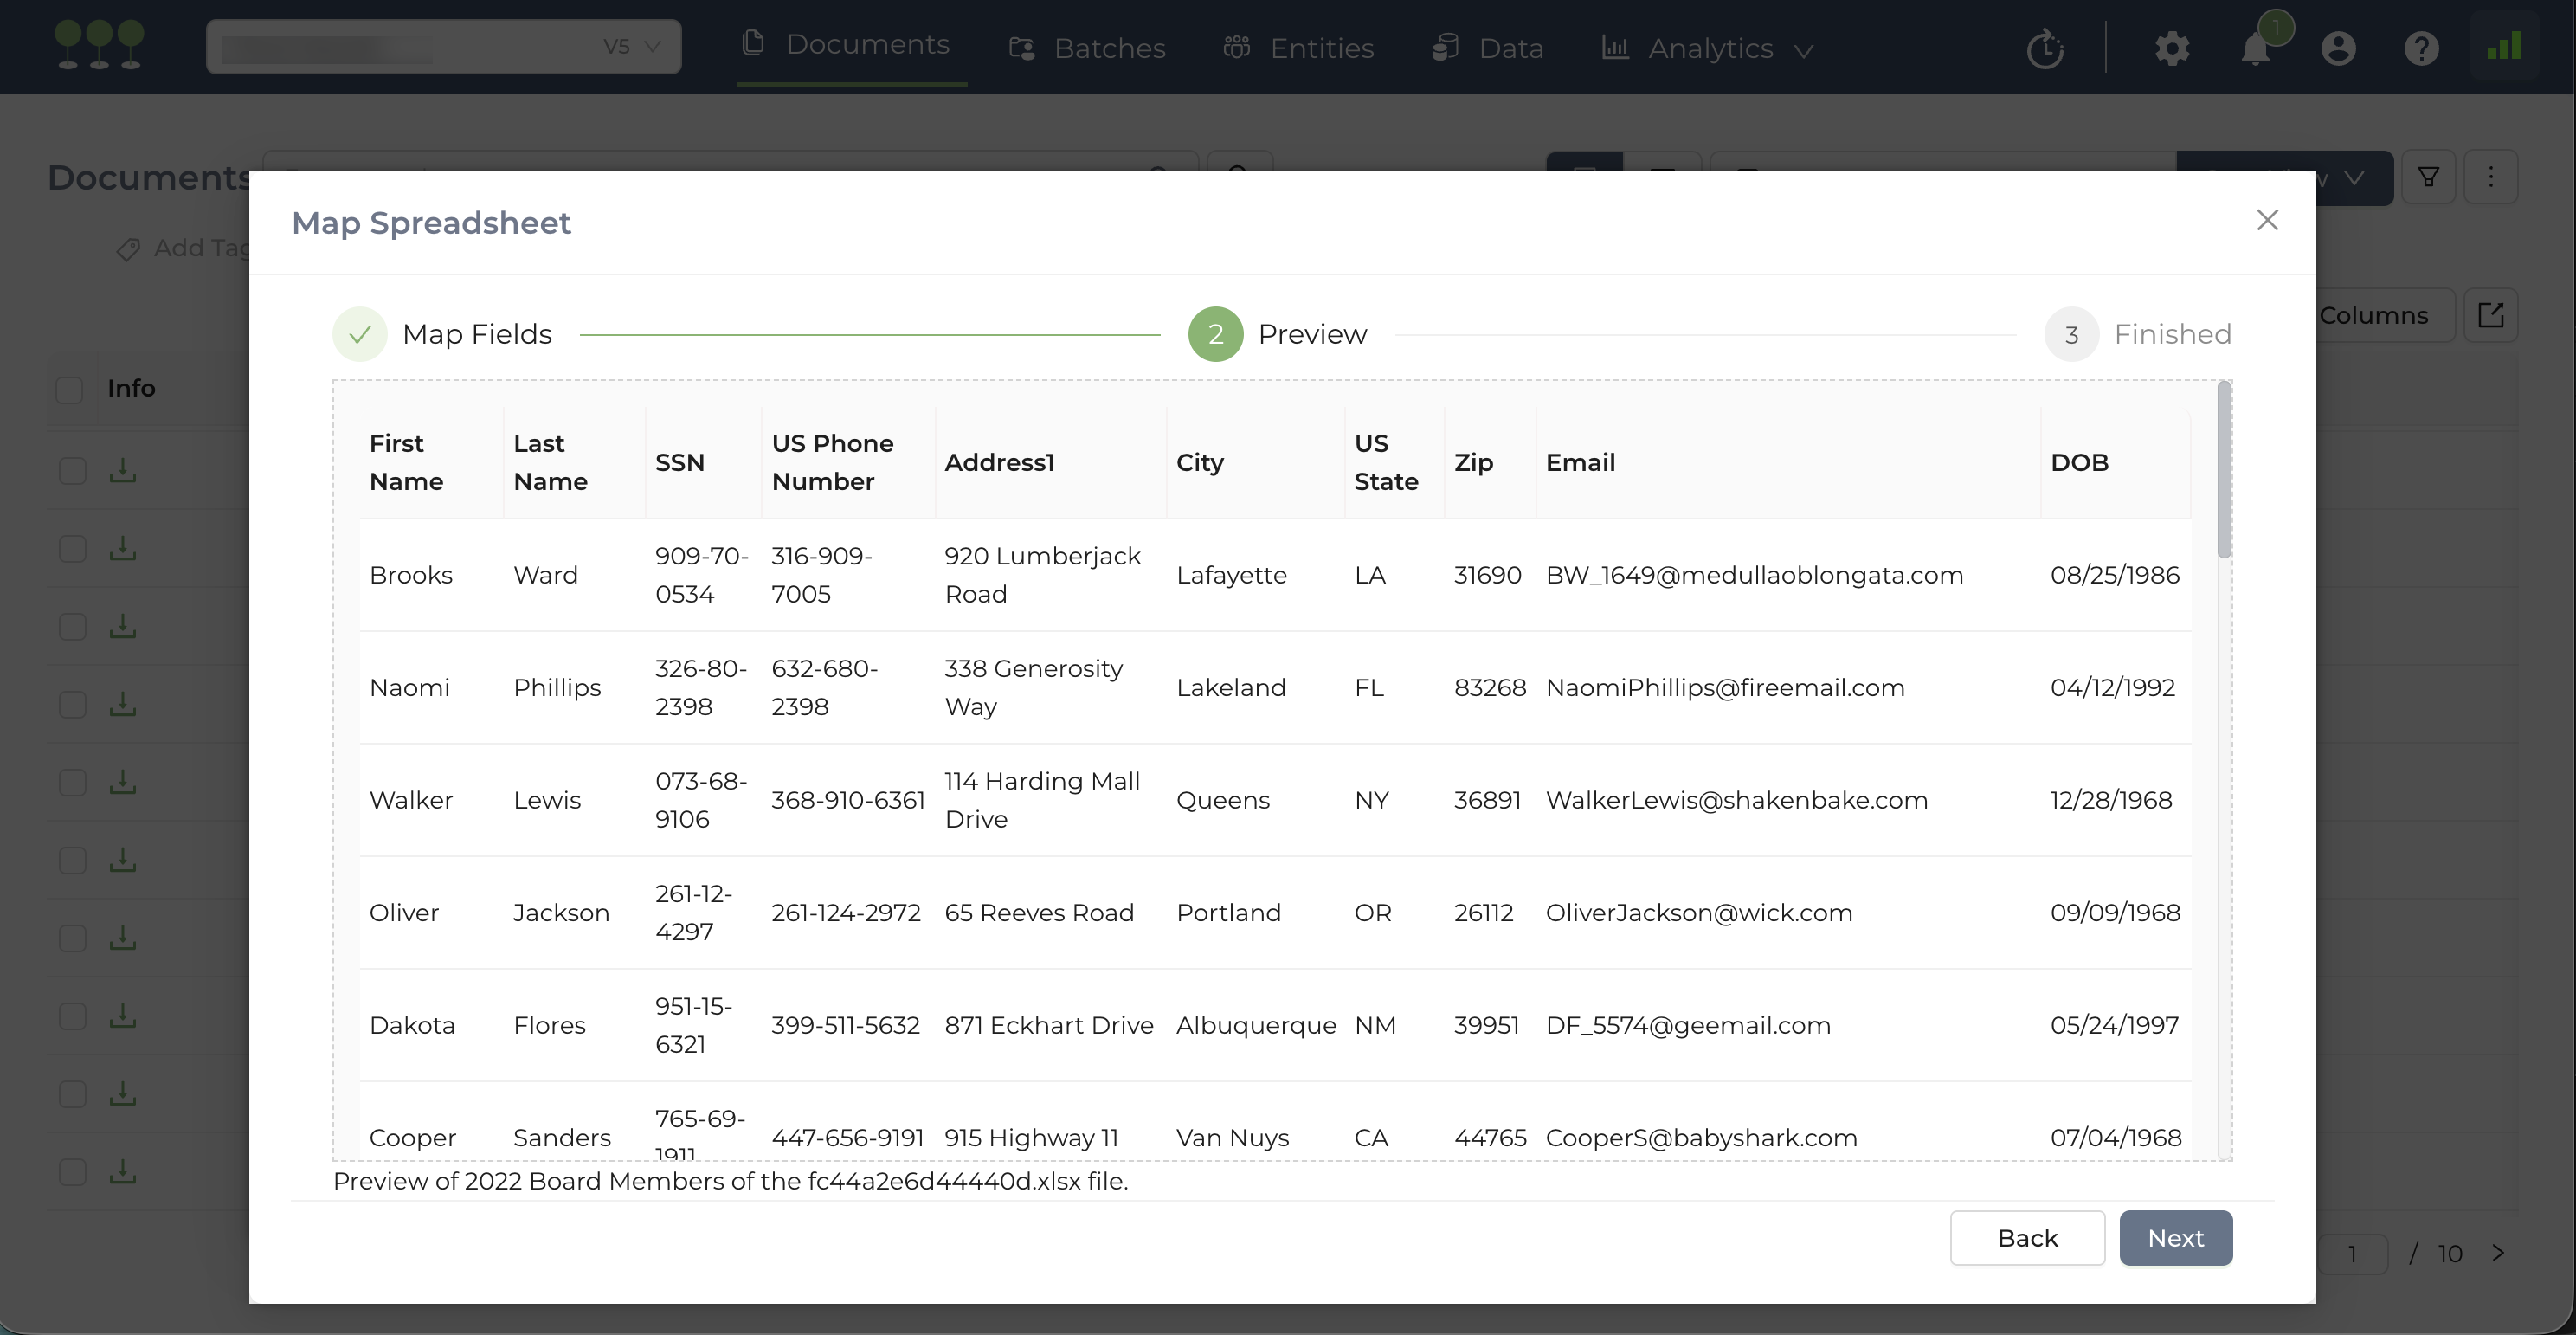Toggle the select-all checkbox next to Info

coord(69,389)
